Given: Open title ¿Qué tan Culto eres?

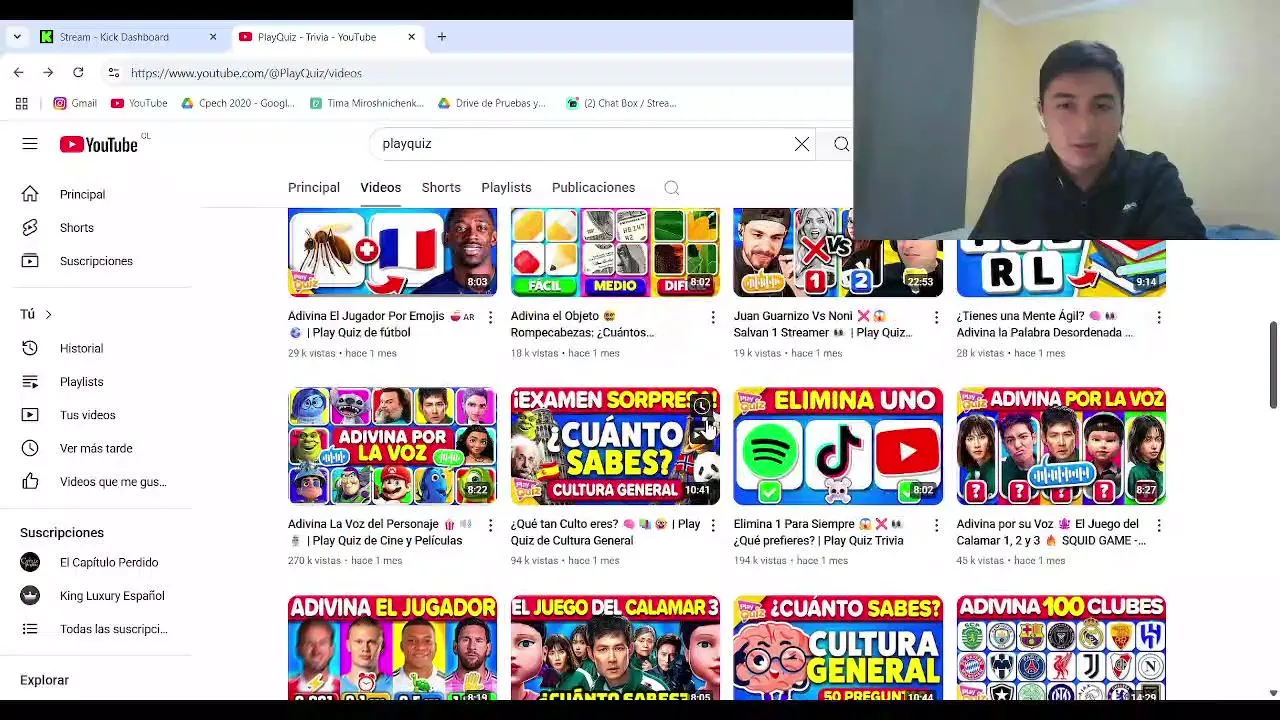Looking at the screenshot, I should pyautogui.click(x=605, y=532).
